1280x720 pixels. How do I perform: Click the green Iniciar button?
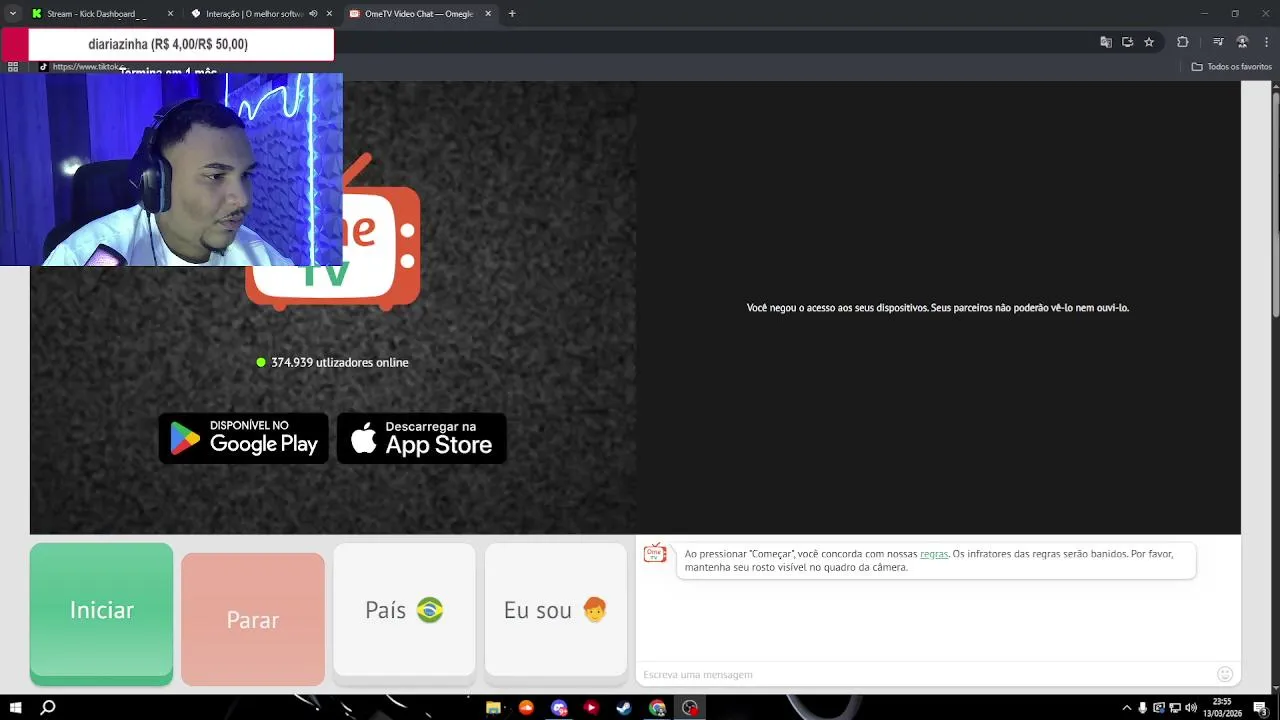pyautogui.click(x=101, y=613)
